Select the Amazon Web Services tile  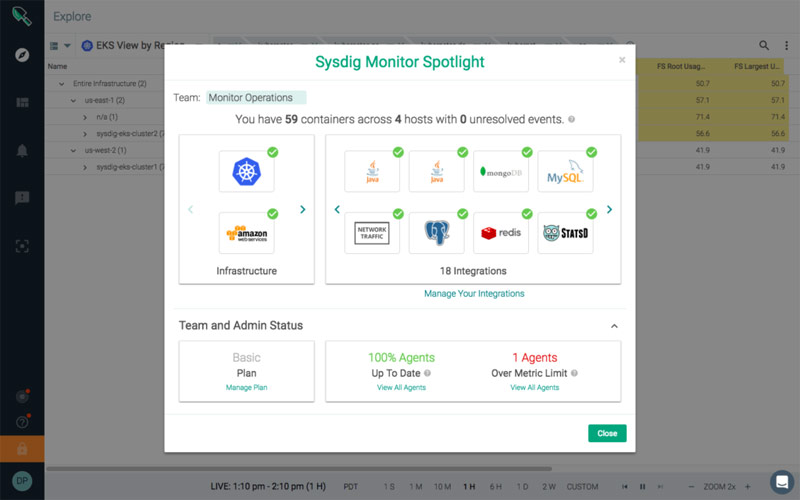click(x=246, y=233)
